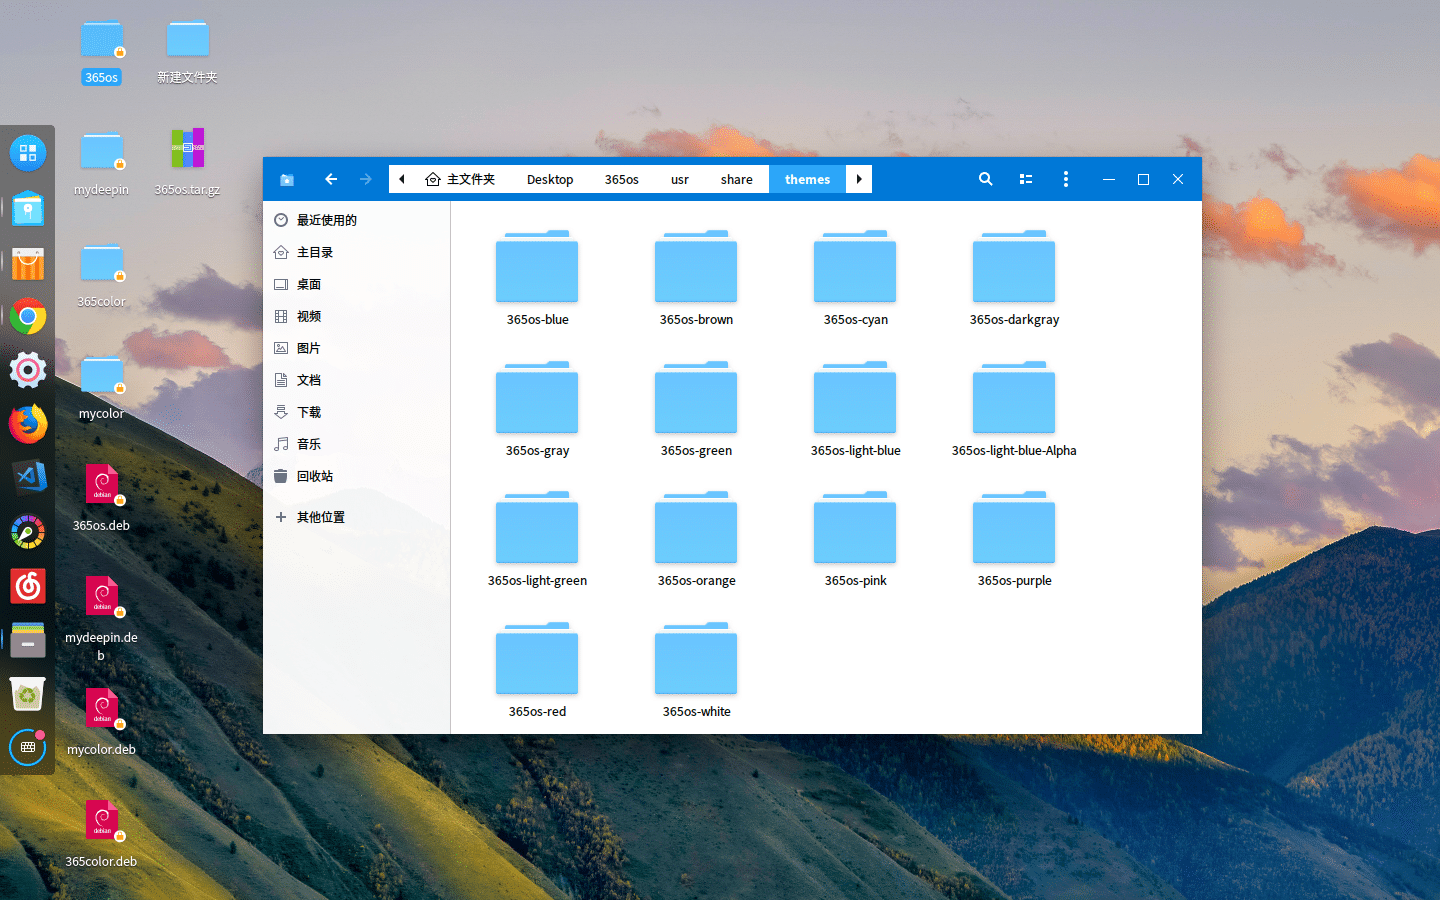Jump to share in breadcrumb path

pyautogui.click(x=737, y=179)
